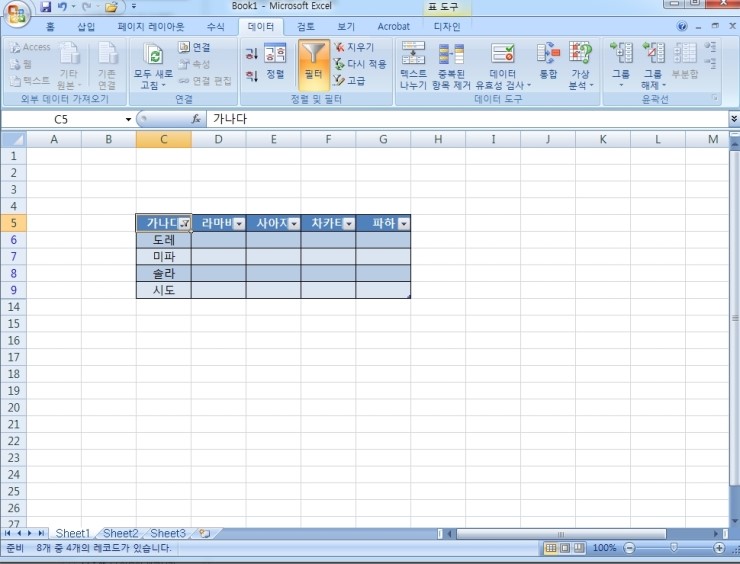Screen dimensions: 740x564
Task: Click the save icon in quick access toolbar
Action: pyautogui.click(x=45, y=7)
